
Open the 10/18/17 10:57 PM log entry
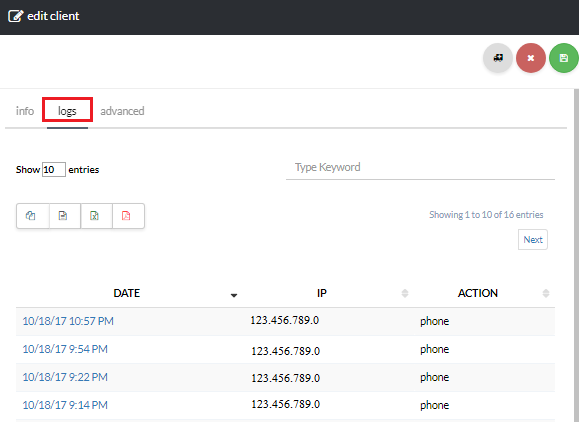68,321
